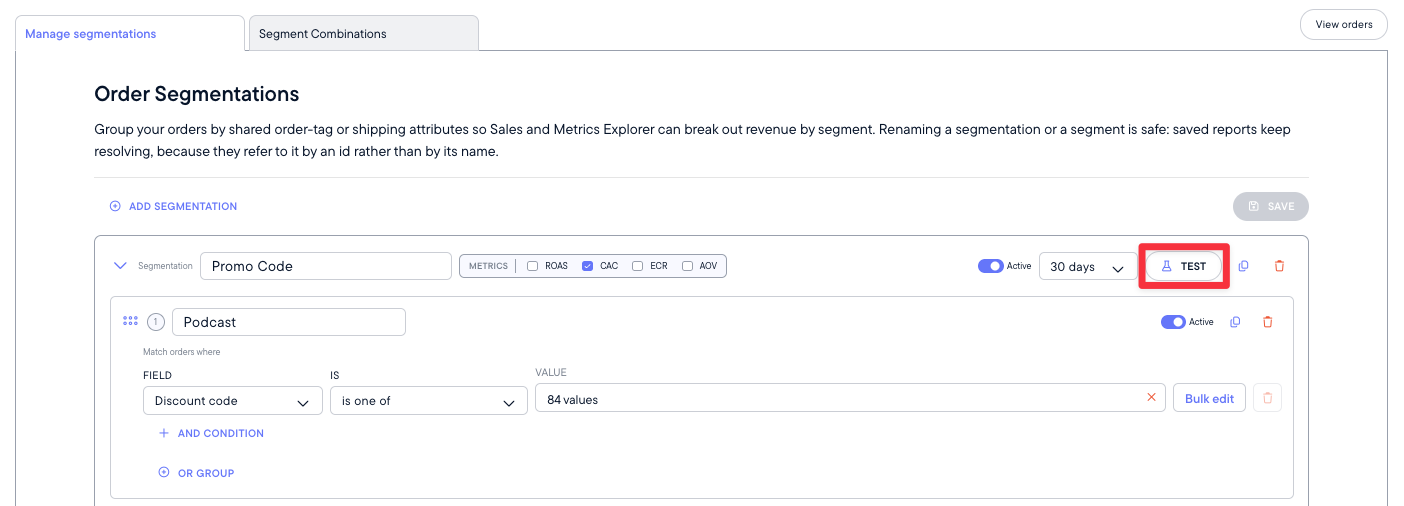Viewport: 1404px width, 506px height.
Task: Click the Test button
Action: coord(1184,266)
